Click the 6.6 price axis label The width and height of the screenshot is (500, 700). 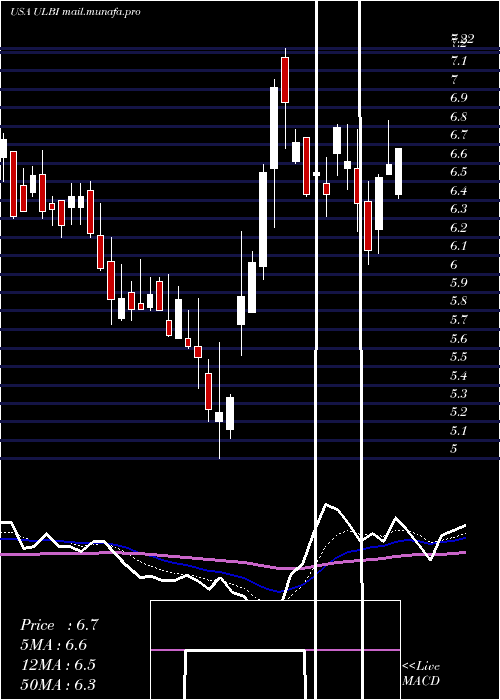pos(459,154)
